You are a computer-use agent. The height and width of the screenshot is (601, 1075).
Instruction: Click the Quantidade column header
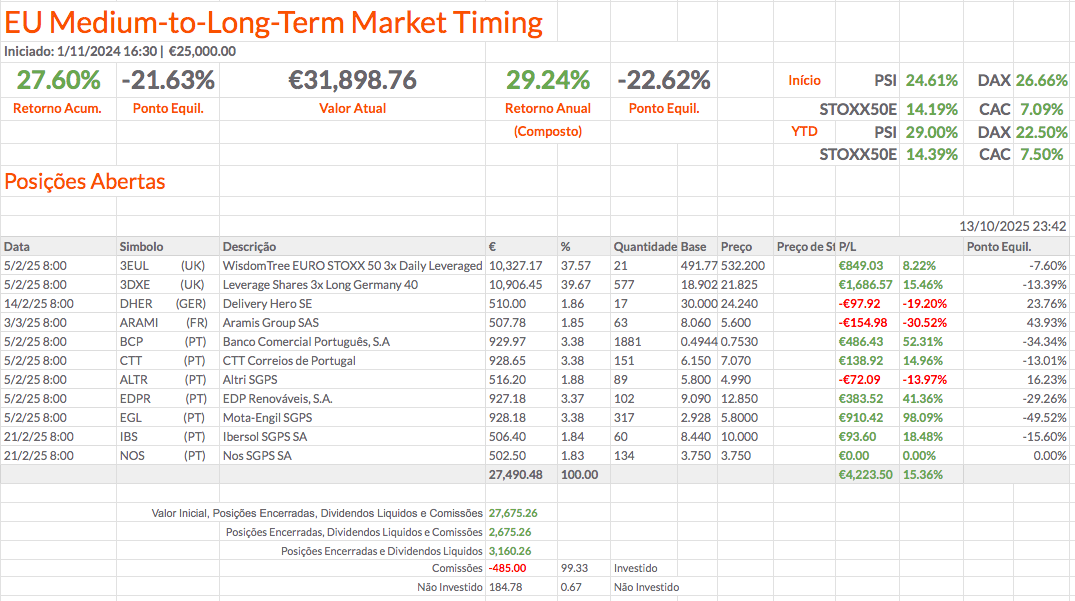click(644, 246)
